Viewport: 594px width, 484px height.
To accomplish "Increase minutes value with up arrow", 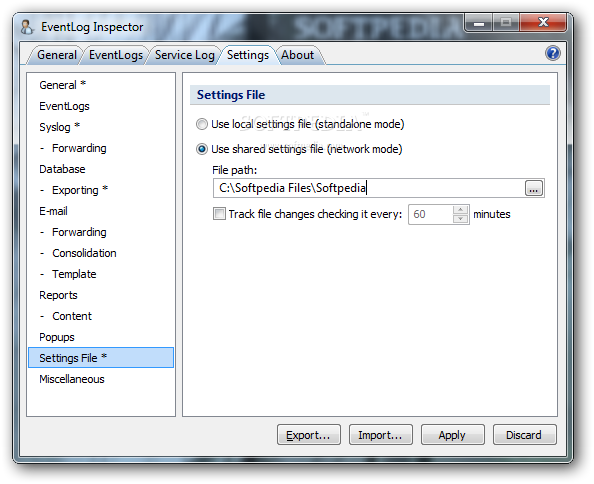I will (x=460, y=209).
